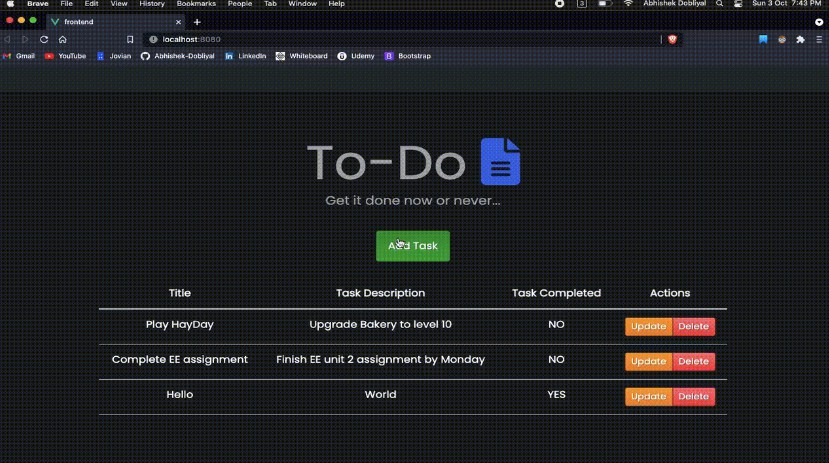Update the Play HayDay task
Viewport: 829px width, 463px height.
tap(648, 326)
